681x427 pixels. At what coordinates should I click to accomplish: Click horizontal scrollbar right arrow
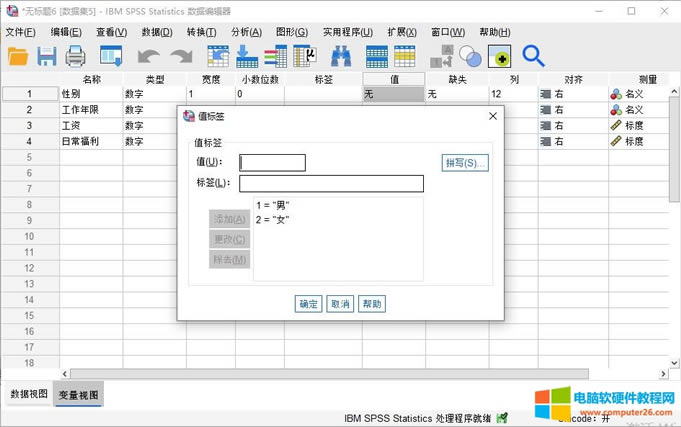[x=663, y=374]
